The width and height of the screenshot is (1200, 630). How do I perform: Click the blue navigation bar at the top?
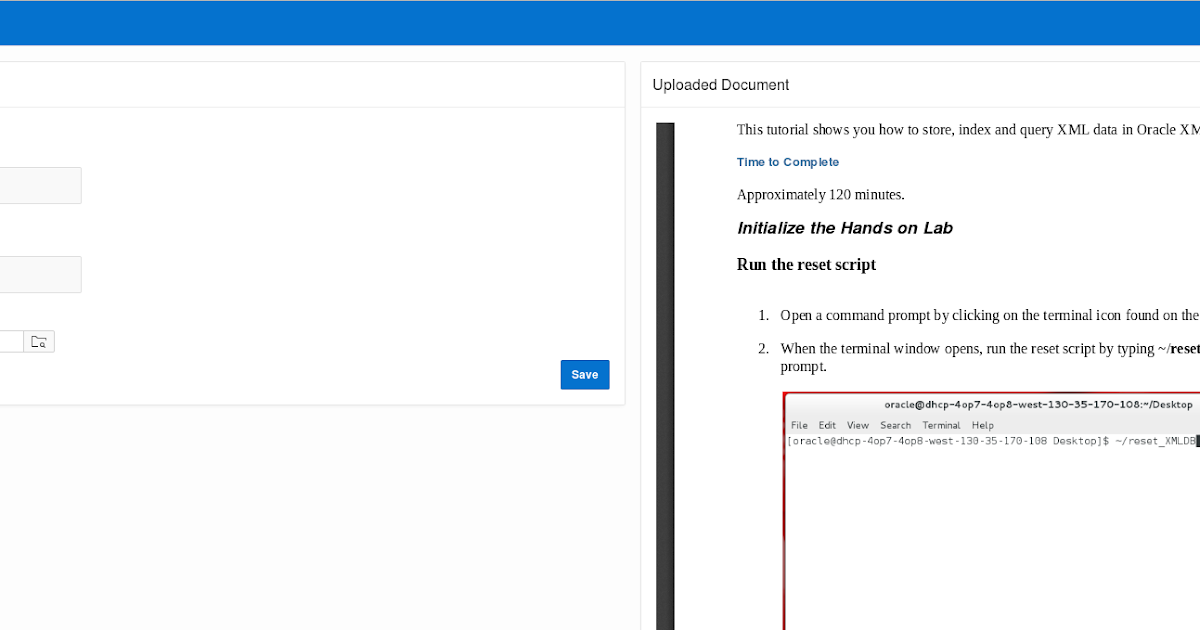coord(600,22)
